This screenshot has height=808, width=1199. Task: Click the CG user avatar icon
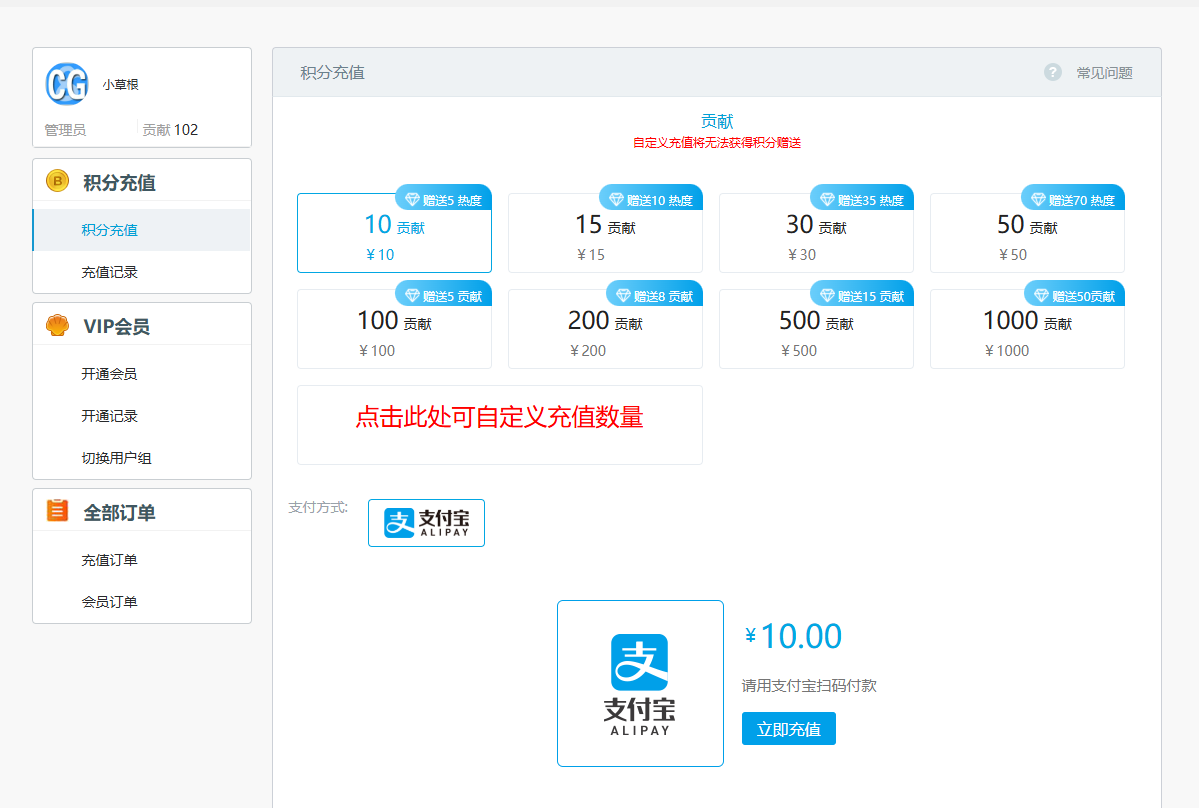[x=67, y=84]
